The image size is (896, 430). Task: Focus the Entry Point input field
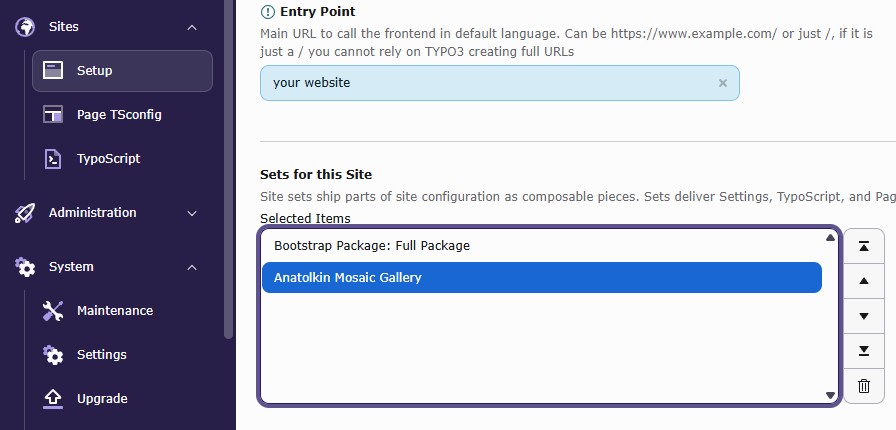[499, 83]
